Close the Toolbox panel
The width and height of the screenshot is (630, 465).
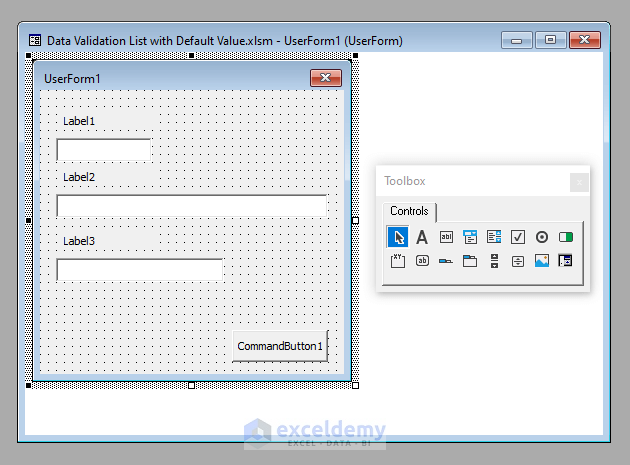click(x=579, y=182)
